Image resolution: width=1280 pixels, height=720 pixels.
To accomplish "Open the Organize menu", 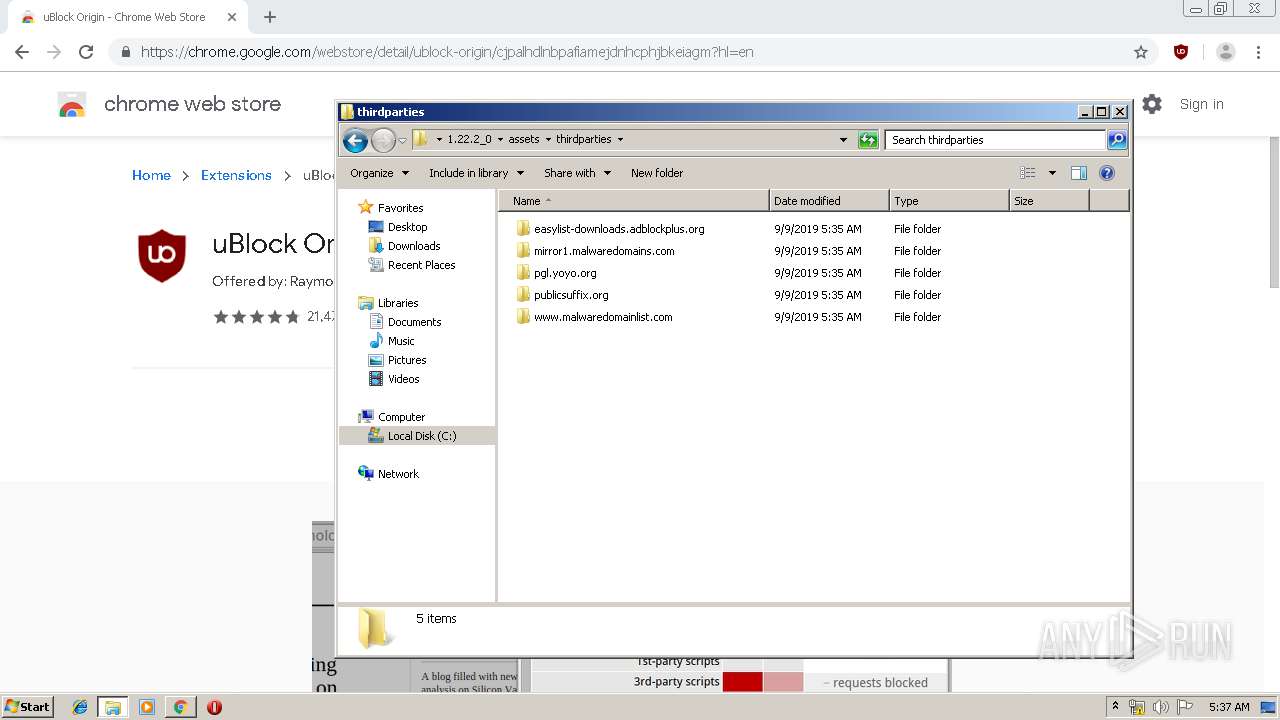I will [x=379, y=173].
